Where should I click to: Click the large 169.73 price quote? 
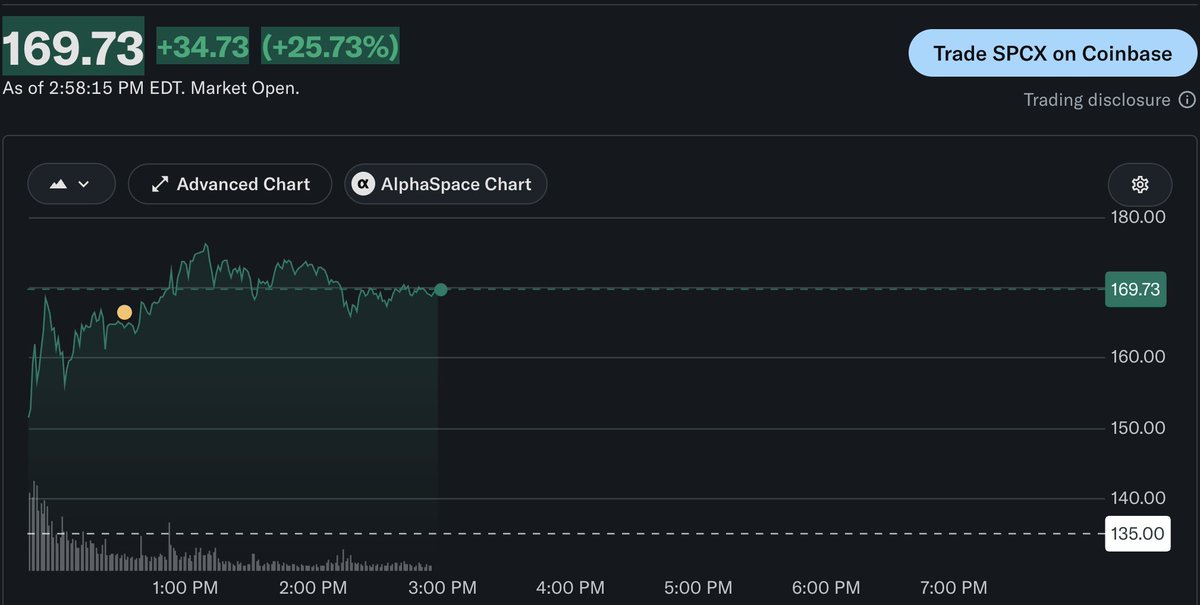tap(73, 47)
